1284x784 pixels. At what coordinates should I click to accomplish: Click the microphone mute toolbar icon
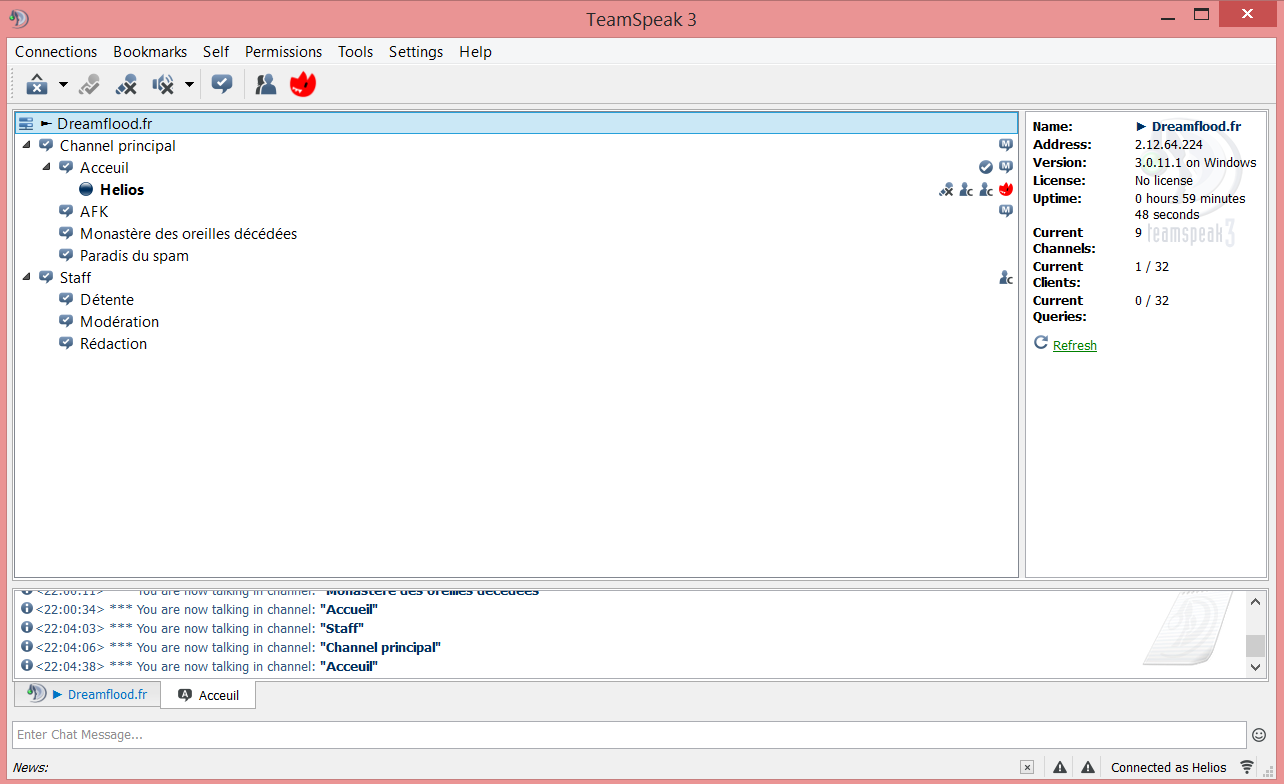[x=126, y=85]
